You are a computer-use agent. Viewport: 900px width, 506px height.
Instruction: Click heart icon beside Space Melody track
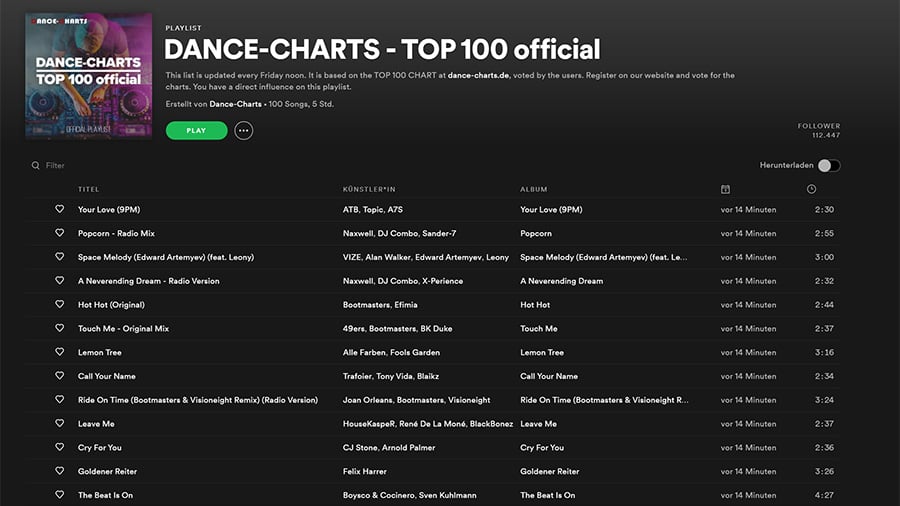(x=60, y=257)
